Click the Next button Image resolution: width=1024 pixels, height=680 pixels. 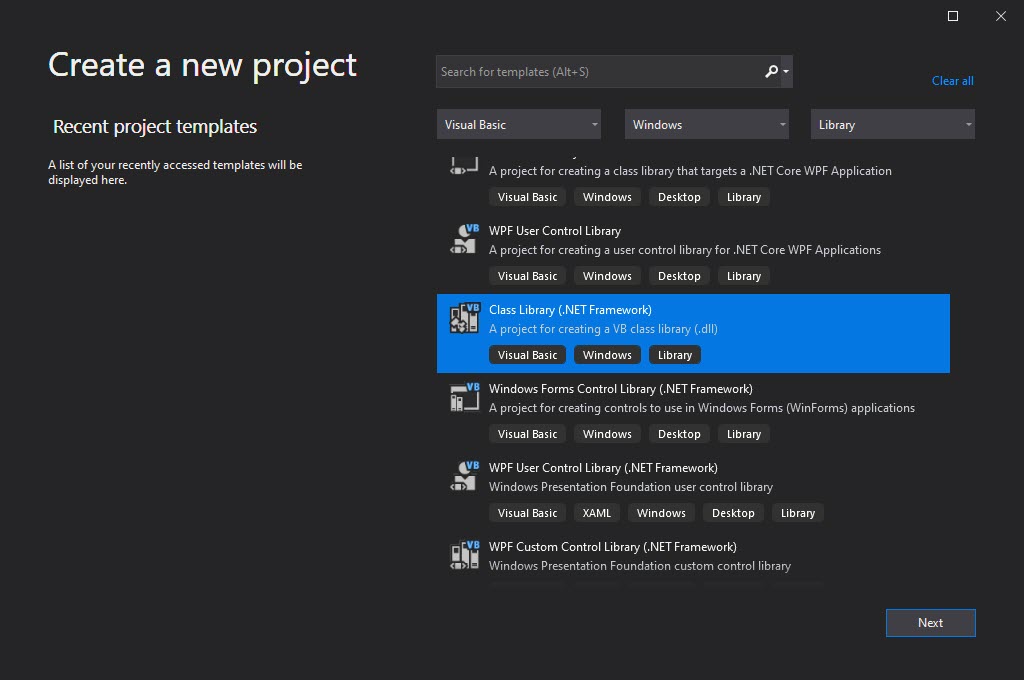[931, 623]
